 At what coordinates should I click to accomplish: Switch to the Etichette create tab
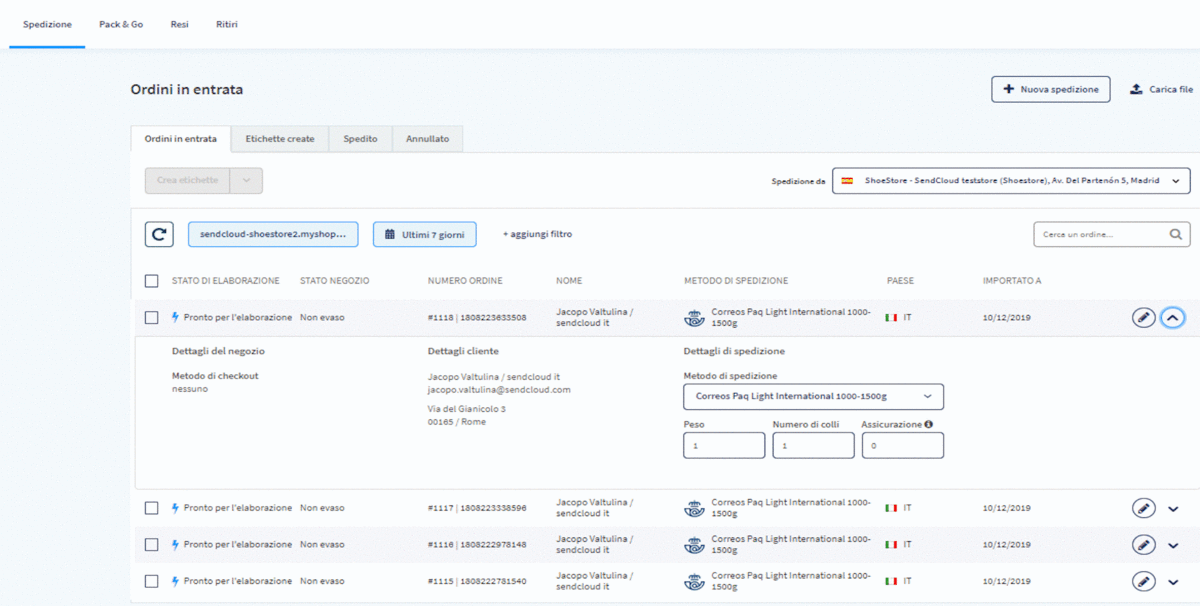click(x=280, y=139)
